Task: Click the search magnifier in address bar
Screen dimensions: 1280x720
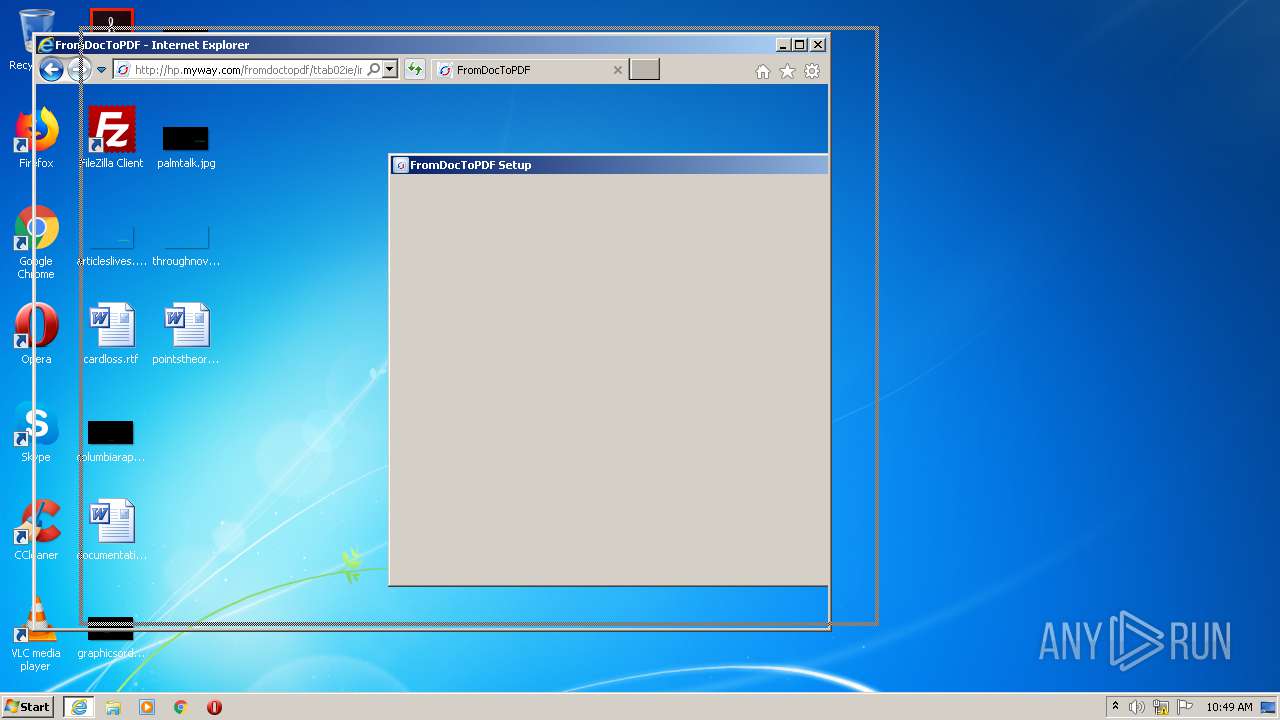Action: coord(374,70)
